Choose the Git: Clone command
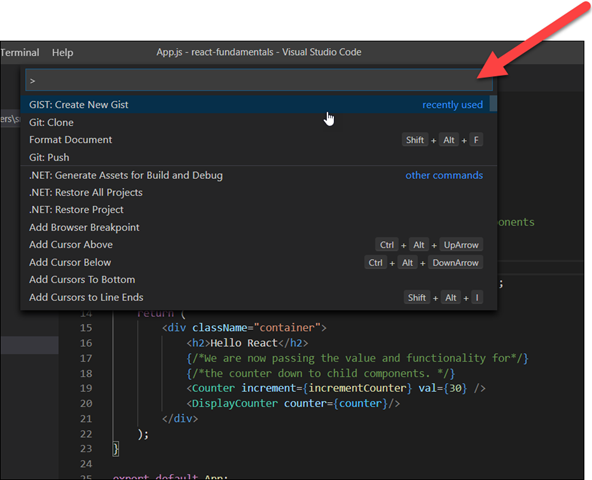 click(x=259, y=122)
